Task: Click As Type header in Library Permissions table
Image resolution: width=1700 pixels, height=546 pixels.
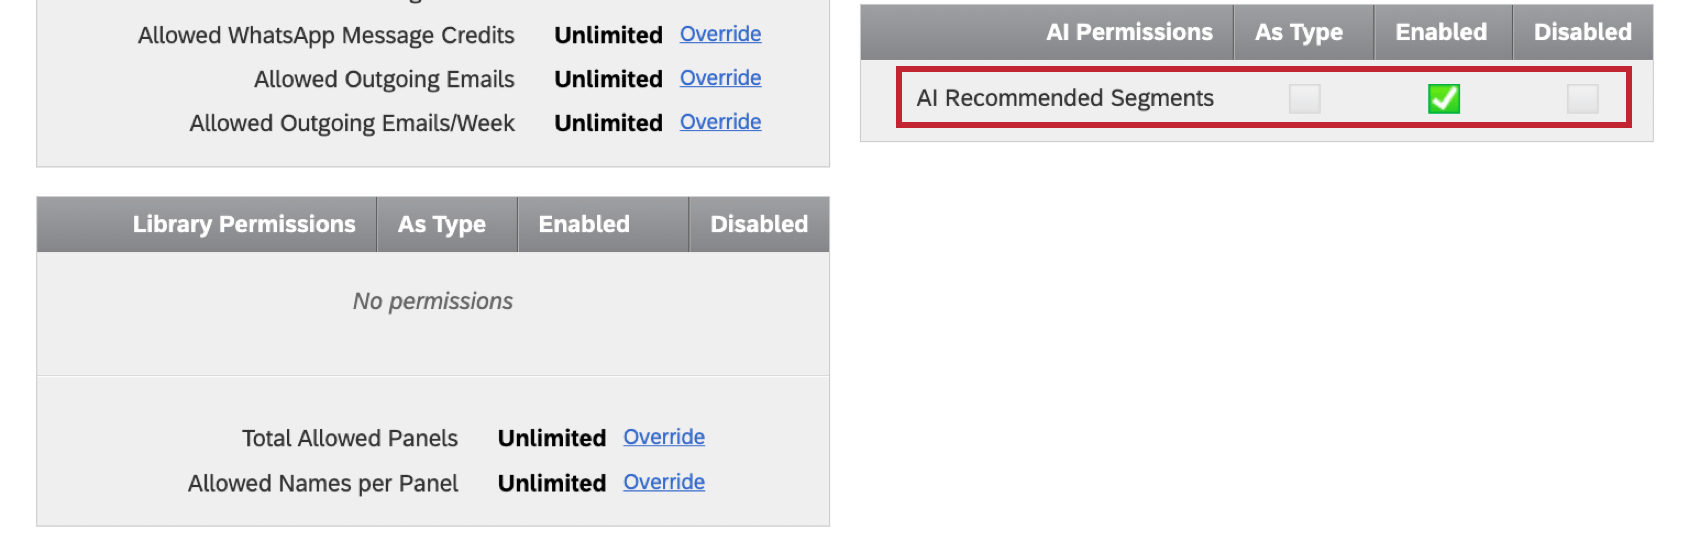Action: [442, 224]
